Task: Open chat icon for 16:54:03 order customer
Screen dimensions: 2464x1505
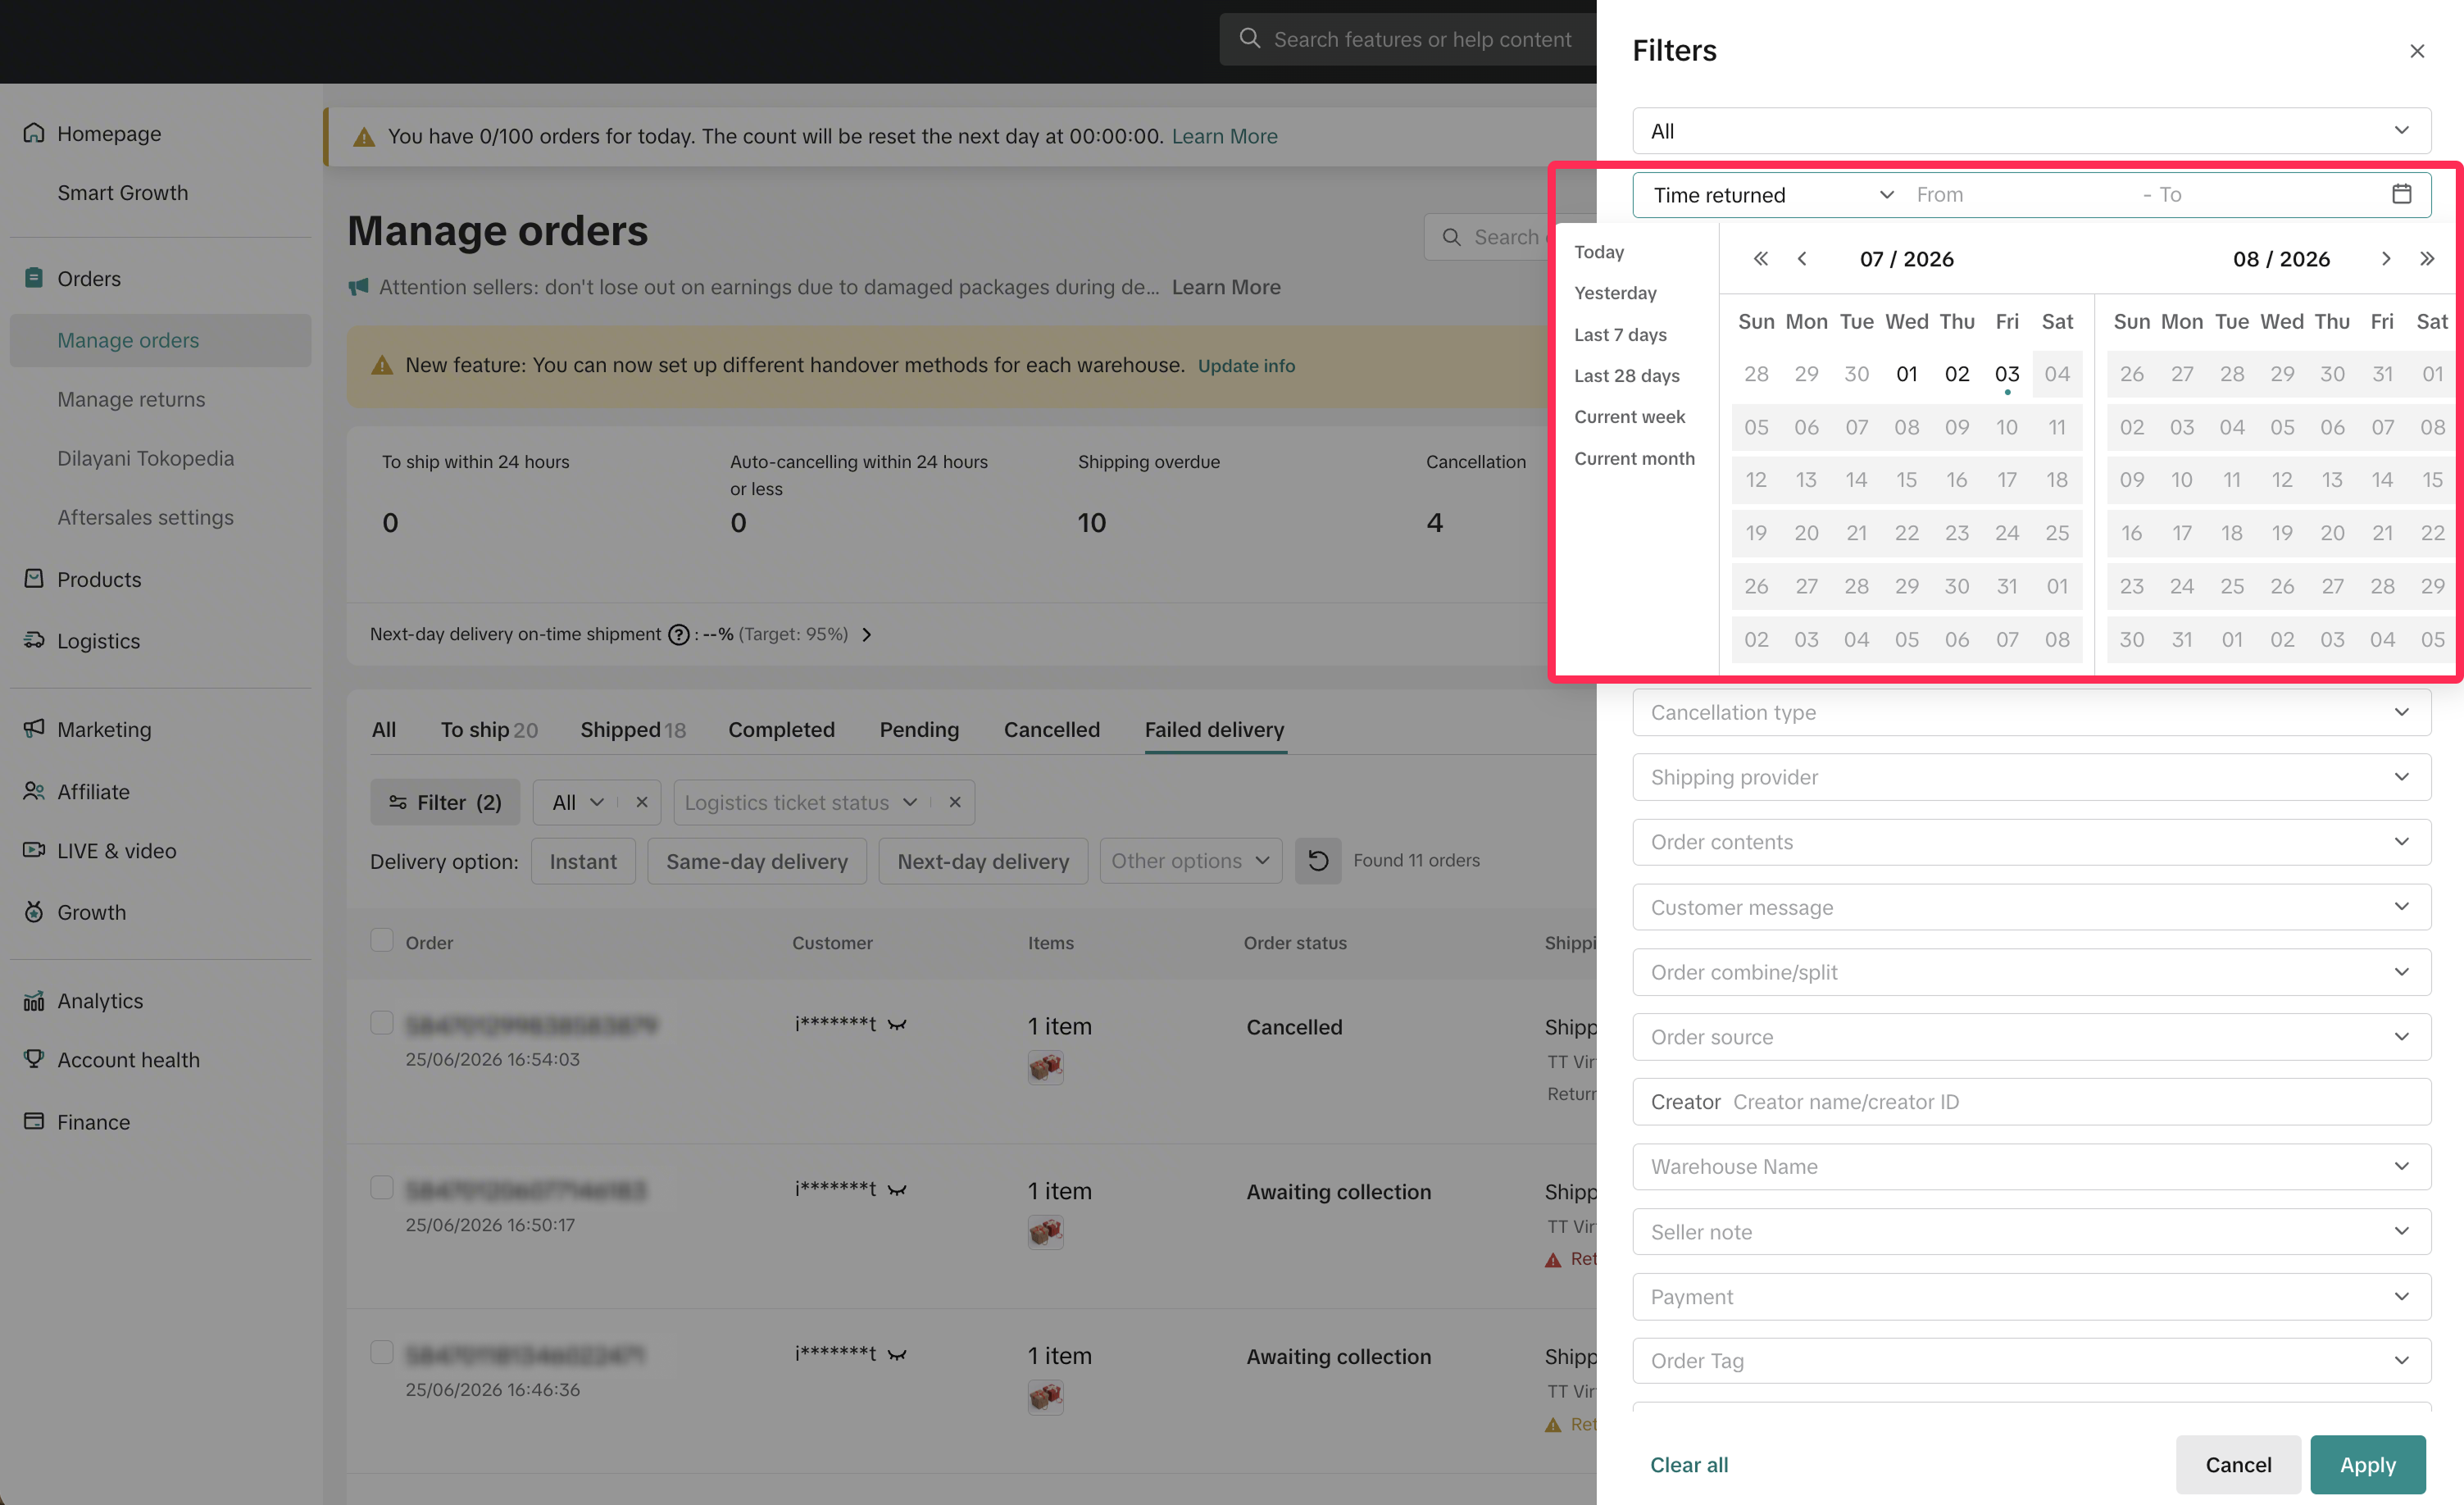Action: pos(897,1024)
